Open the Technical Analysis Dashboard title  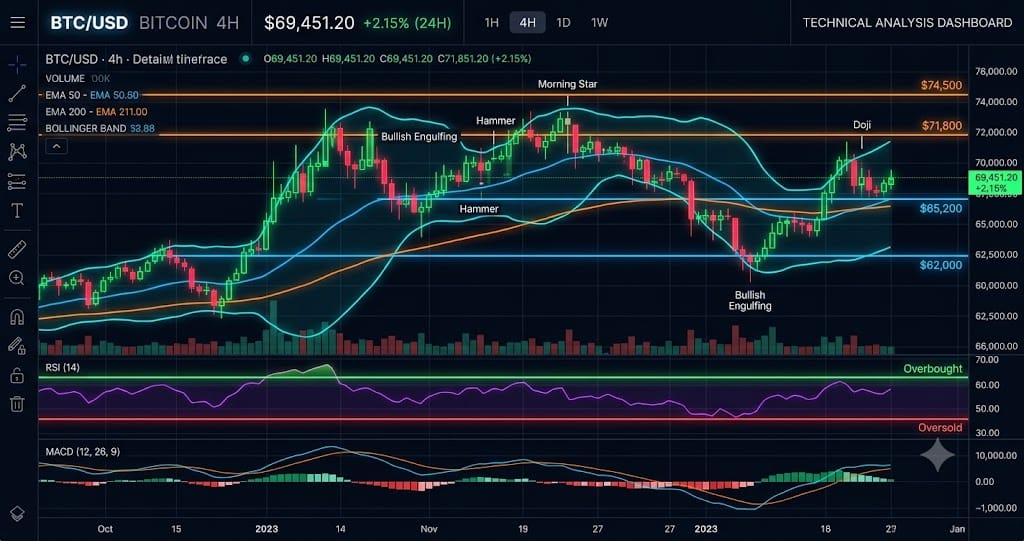coord(907,23)
